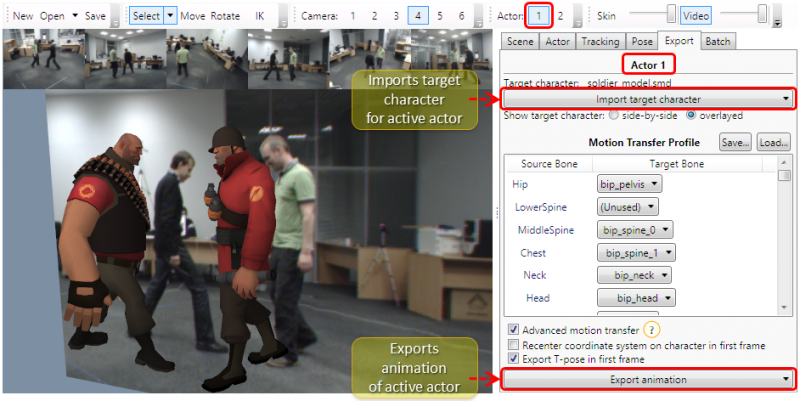This screenshot has width=800, height=401.
Task: Open the Hip target bone dropdown
Action: click(629, 184)
